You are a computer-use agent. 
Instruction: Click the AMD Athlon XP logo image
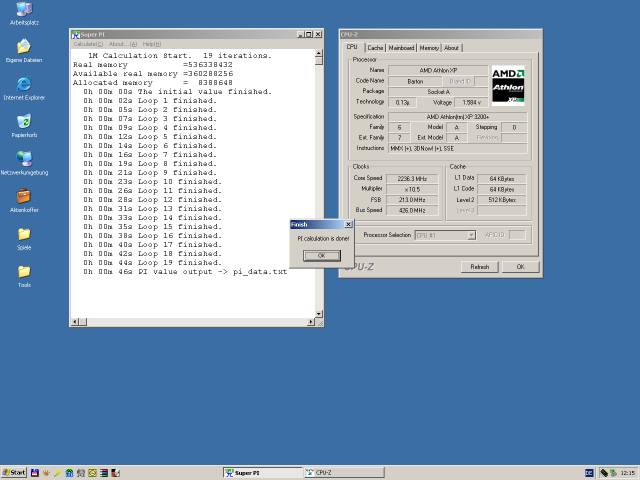pyautogui.click(x=508, y=86)
